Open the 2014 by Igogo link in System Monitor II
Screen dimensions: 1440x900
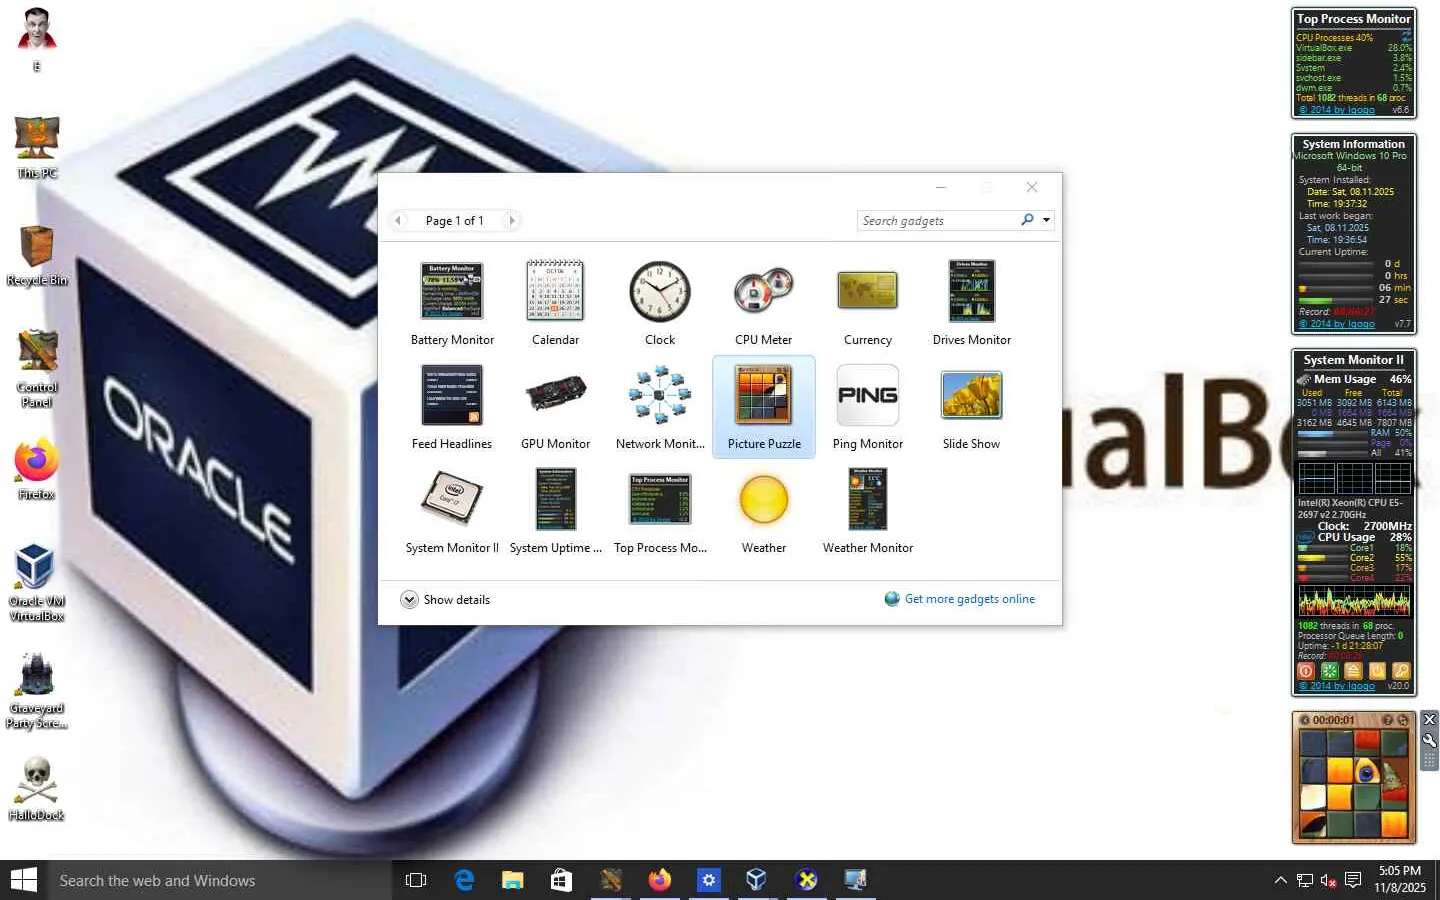pyautogui.click(x=1337, y=686)
